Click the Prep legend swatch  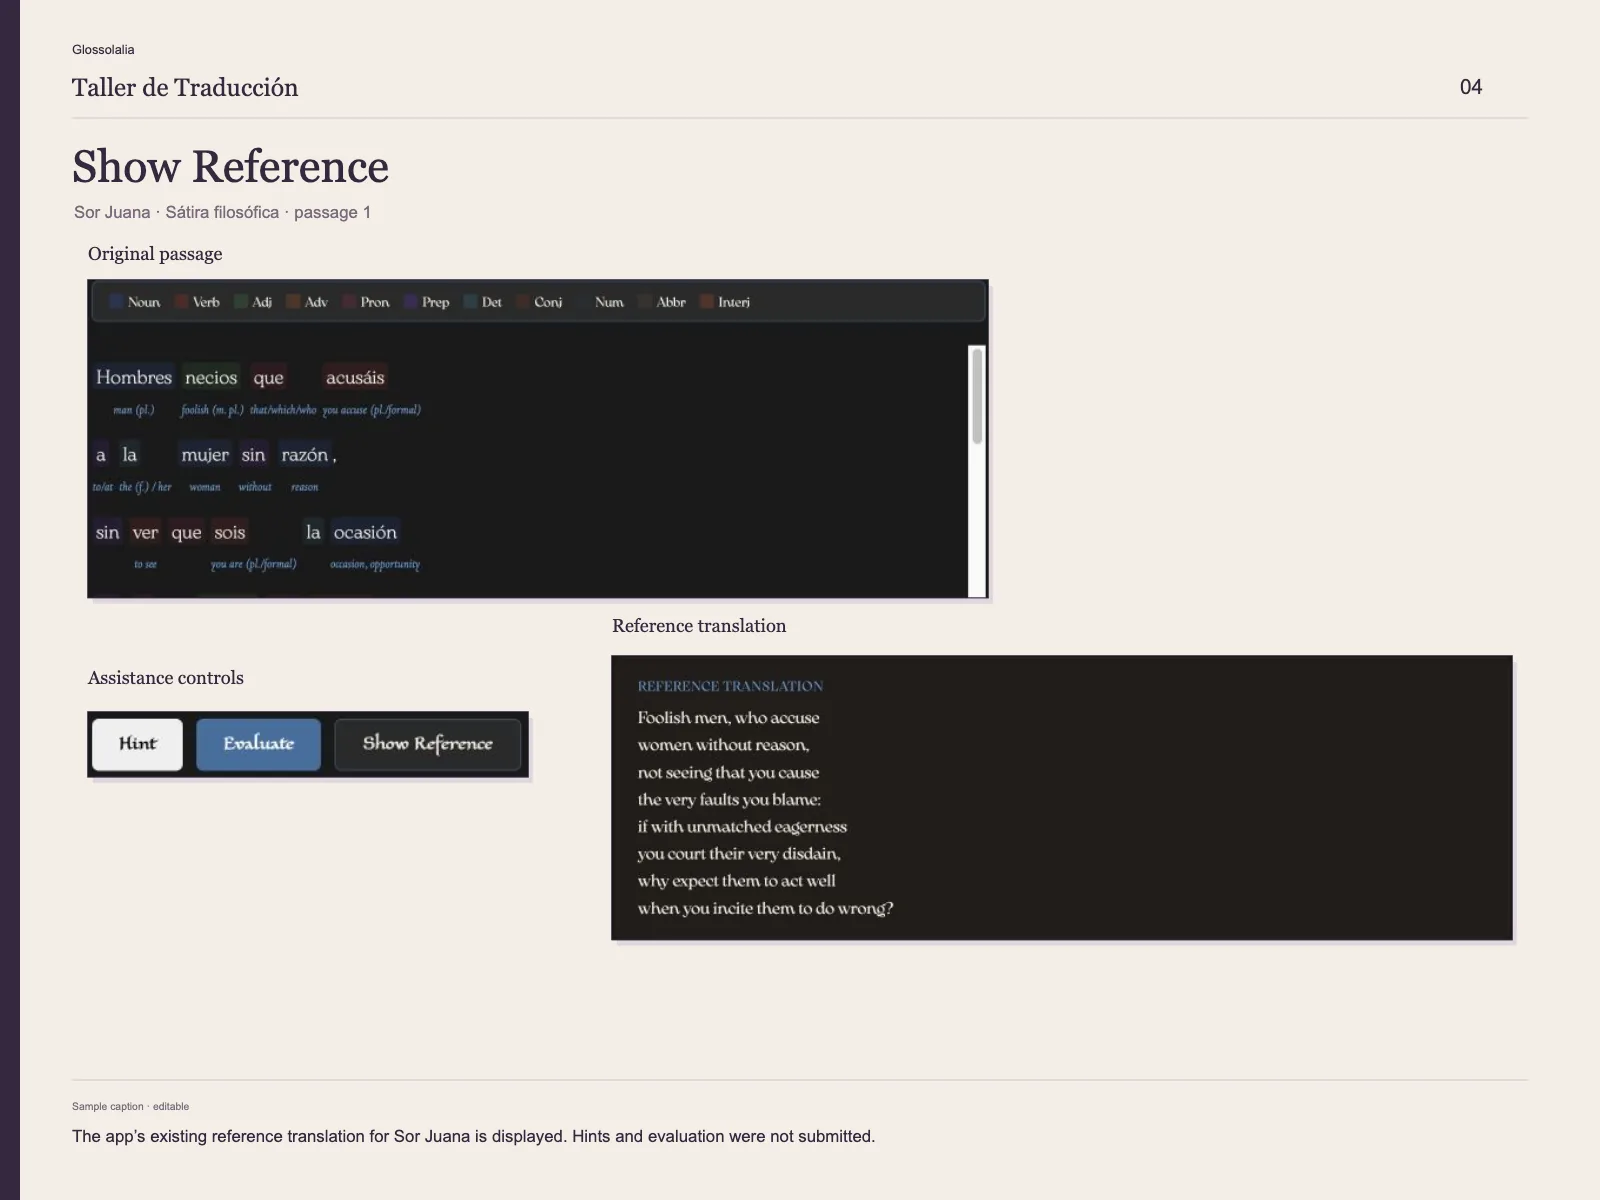(x=410, y=302)
